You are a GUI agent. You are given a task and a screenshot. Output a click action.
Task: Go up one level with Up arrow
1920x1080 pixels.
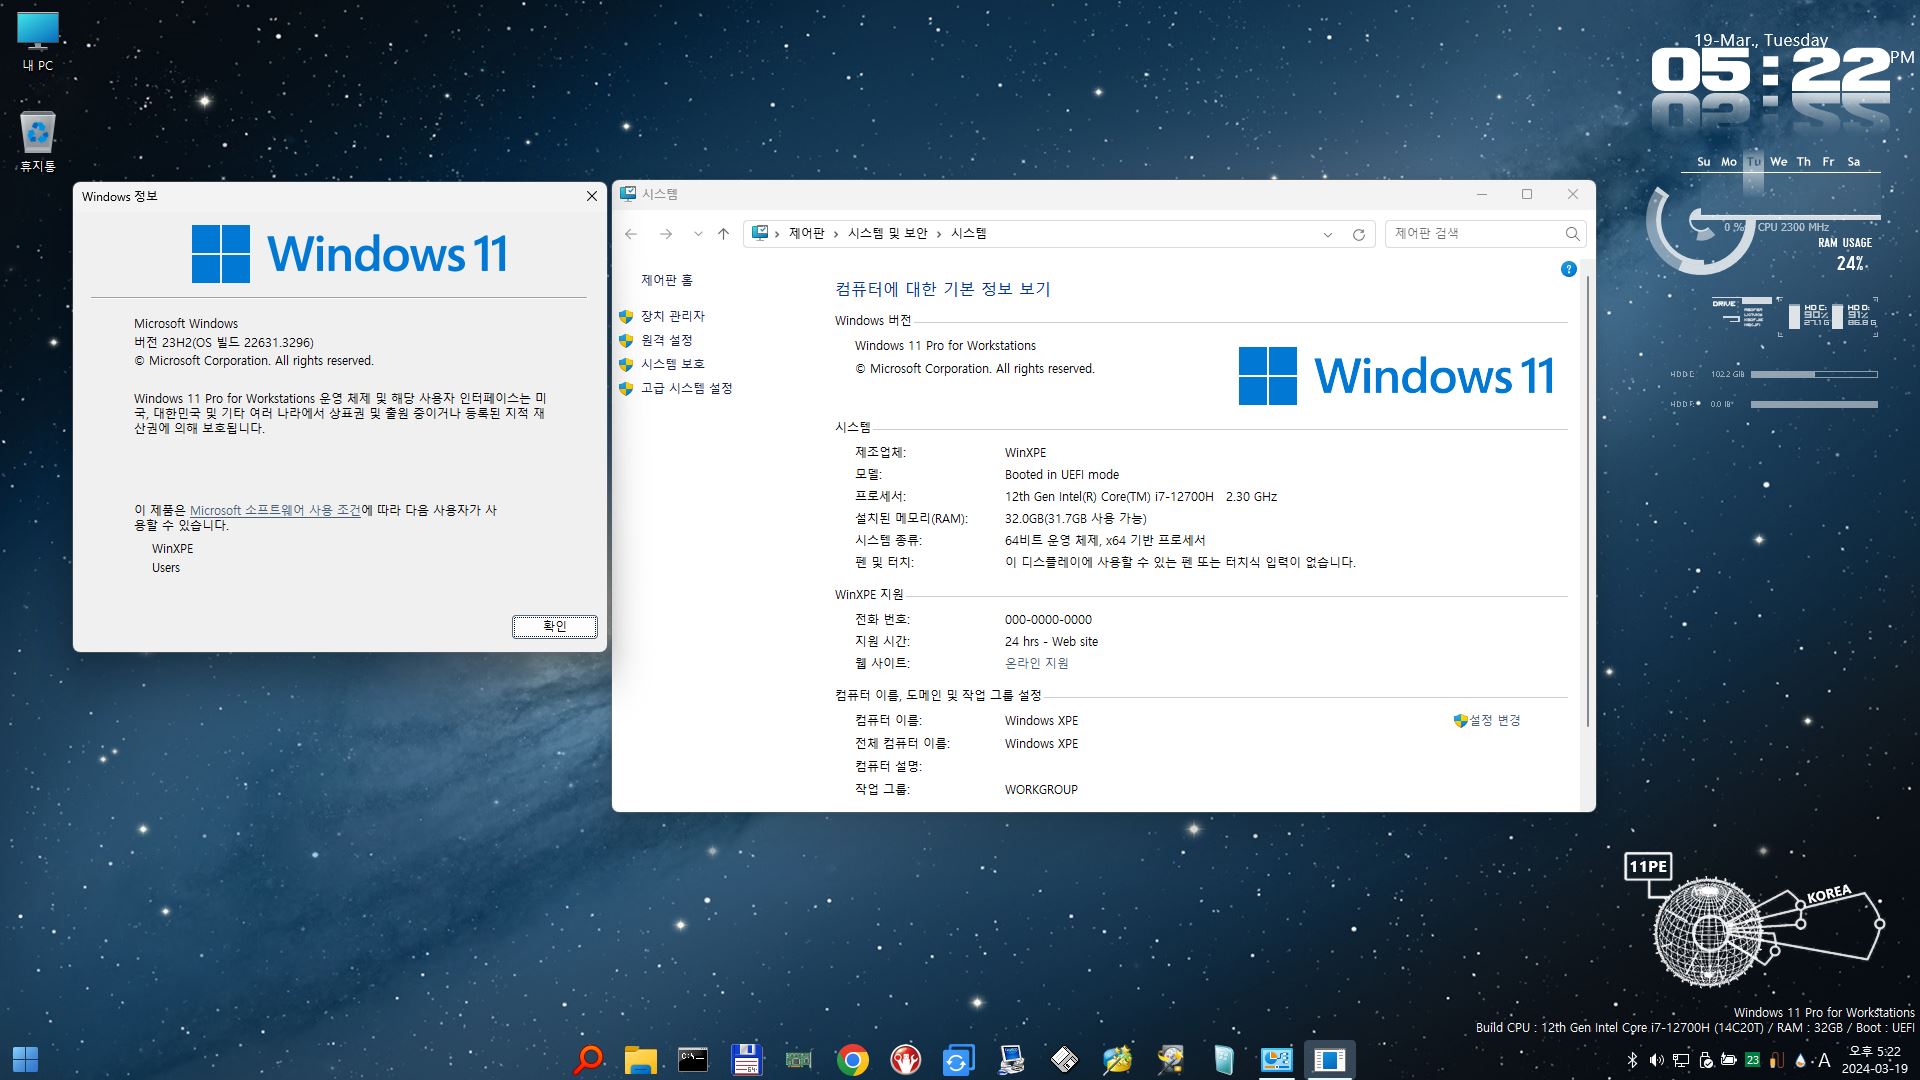(724, 234)
